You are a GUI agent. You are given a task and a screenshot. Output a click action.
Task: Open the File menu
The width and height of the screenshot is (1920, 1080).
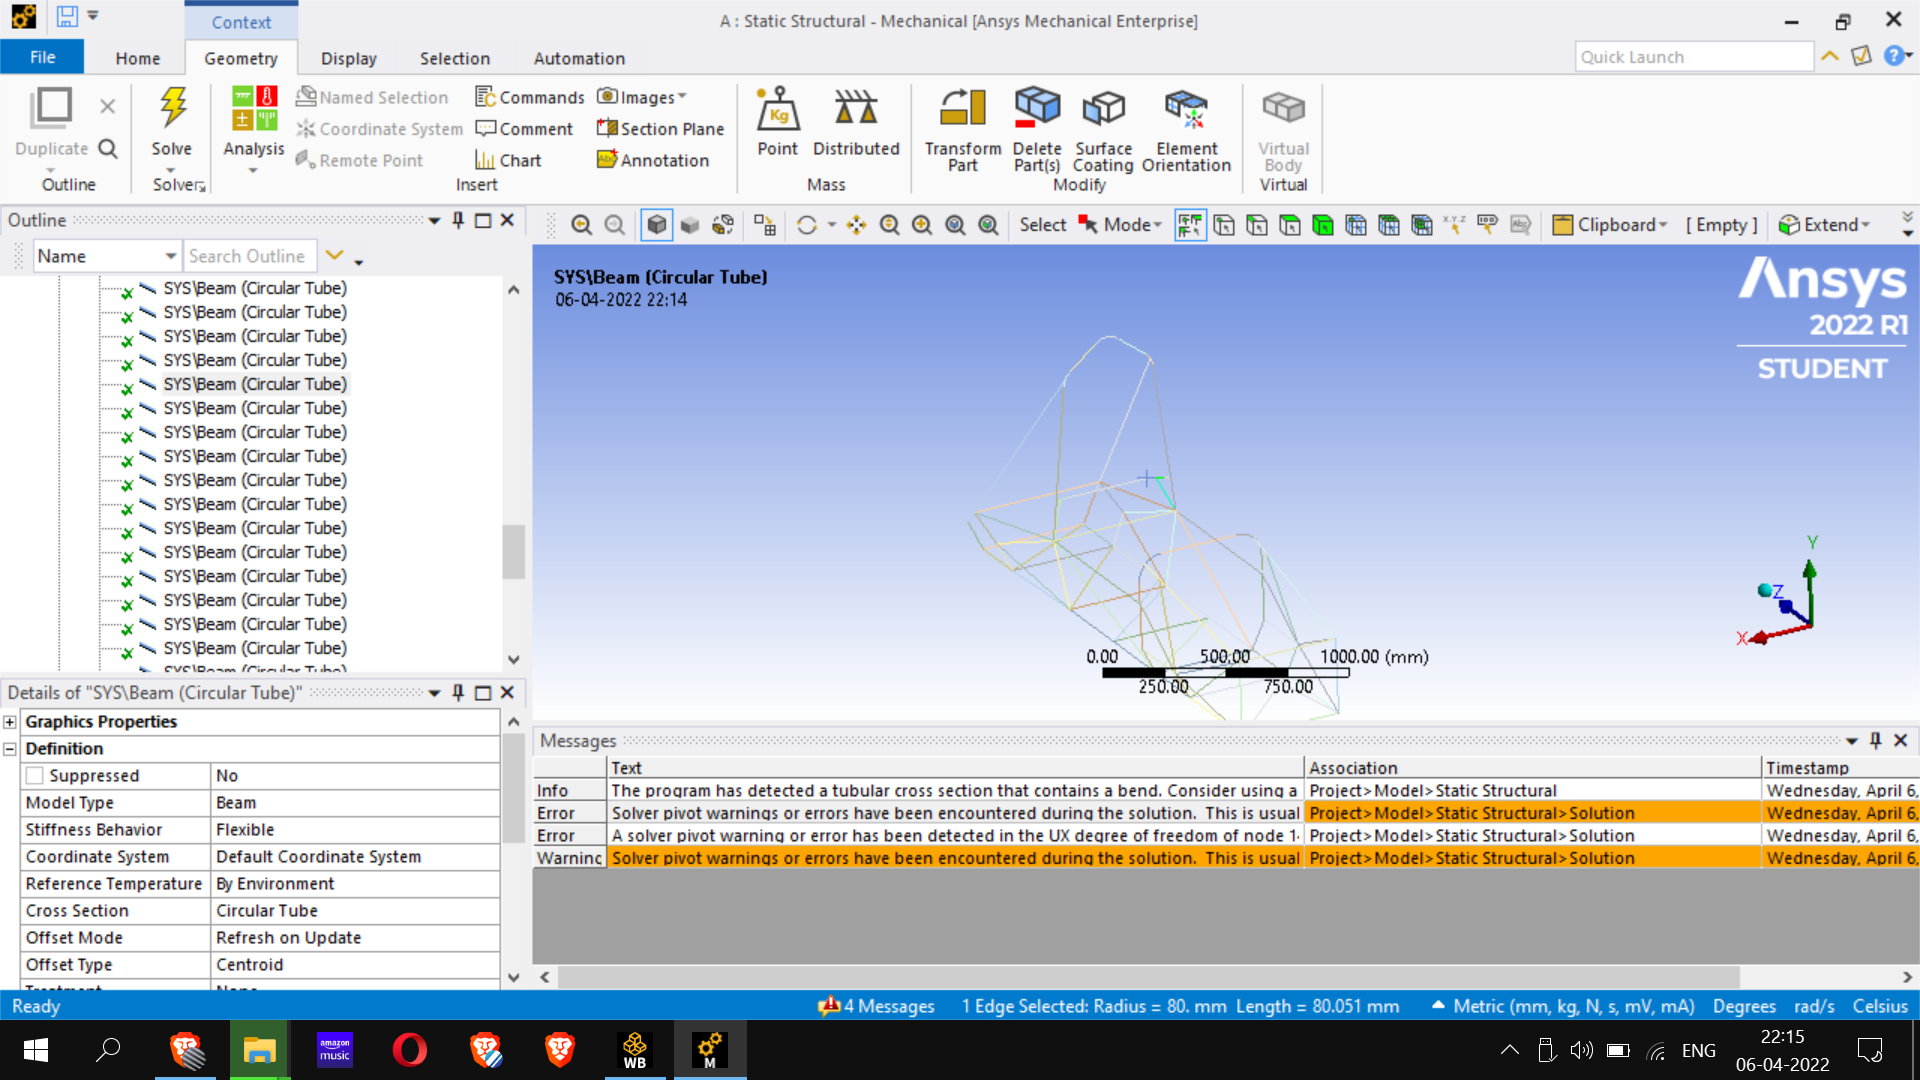coord(42,57)
